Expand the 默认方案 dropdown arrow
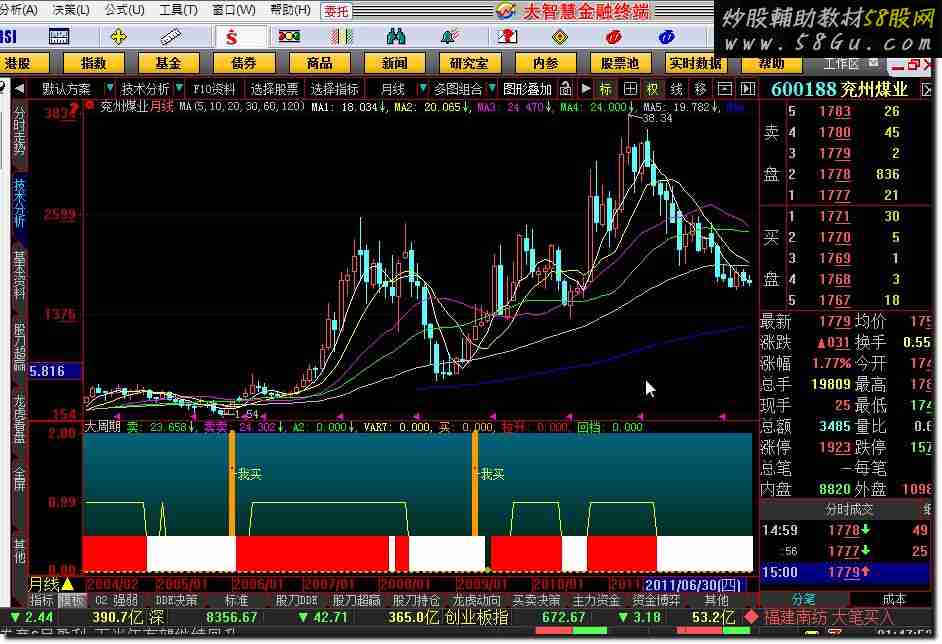Screen dimensions: 942x644 (109, 88)
